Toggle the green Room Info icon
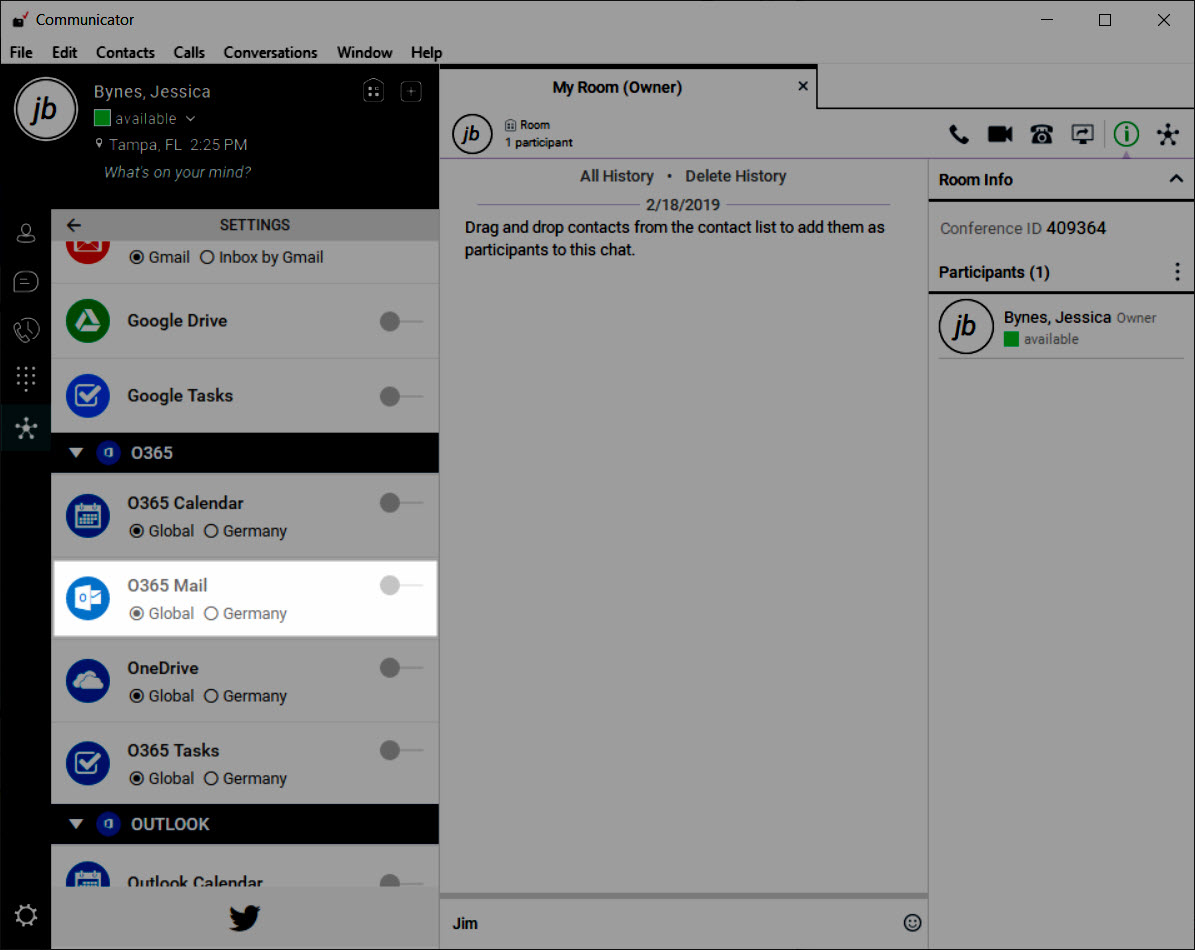The width and height of the screenshot is (1195, 950). [1126, 135]
